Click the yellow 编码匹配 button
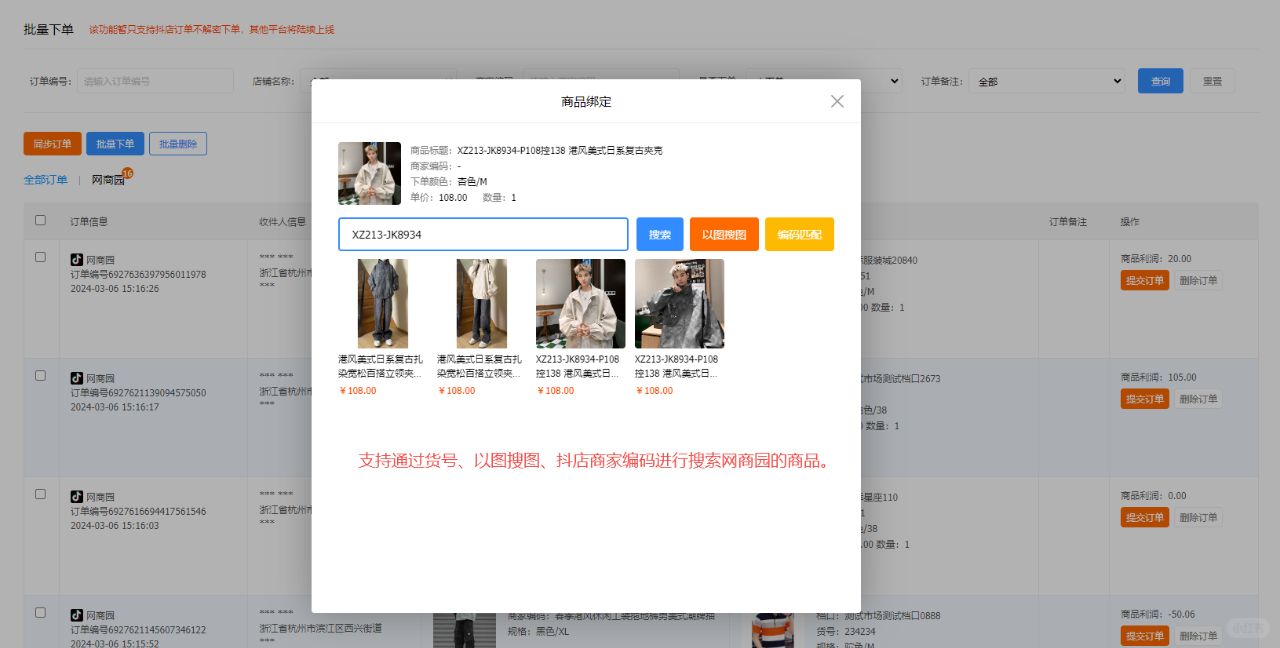Viewport: 1280px width, 648px height. pos(799,234)
